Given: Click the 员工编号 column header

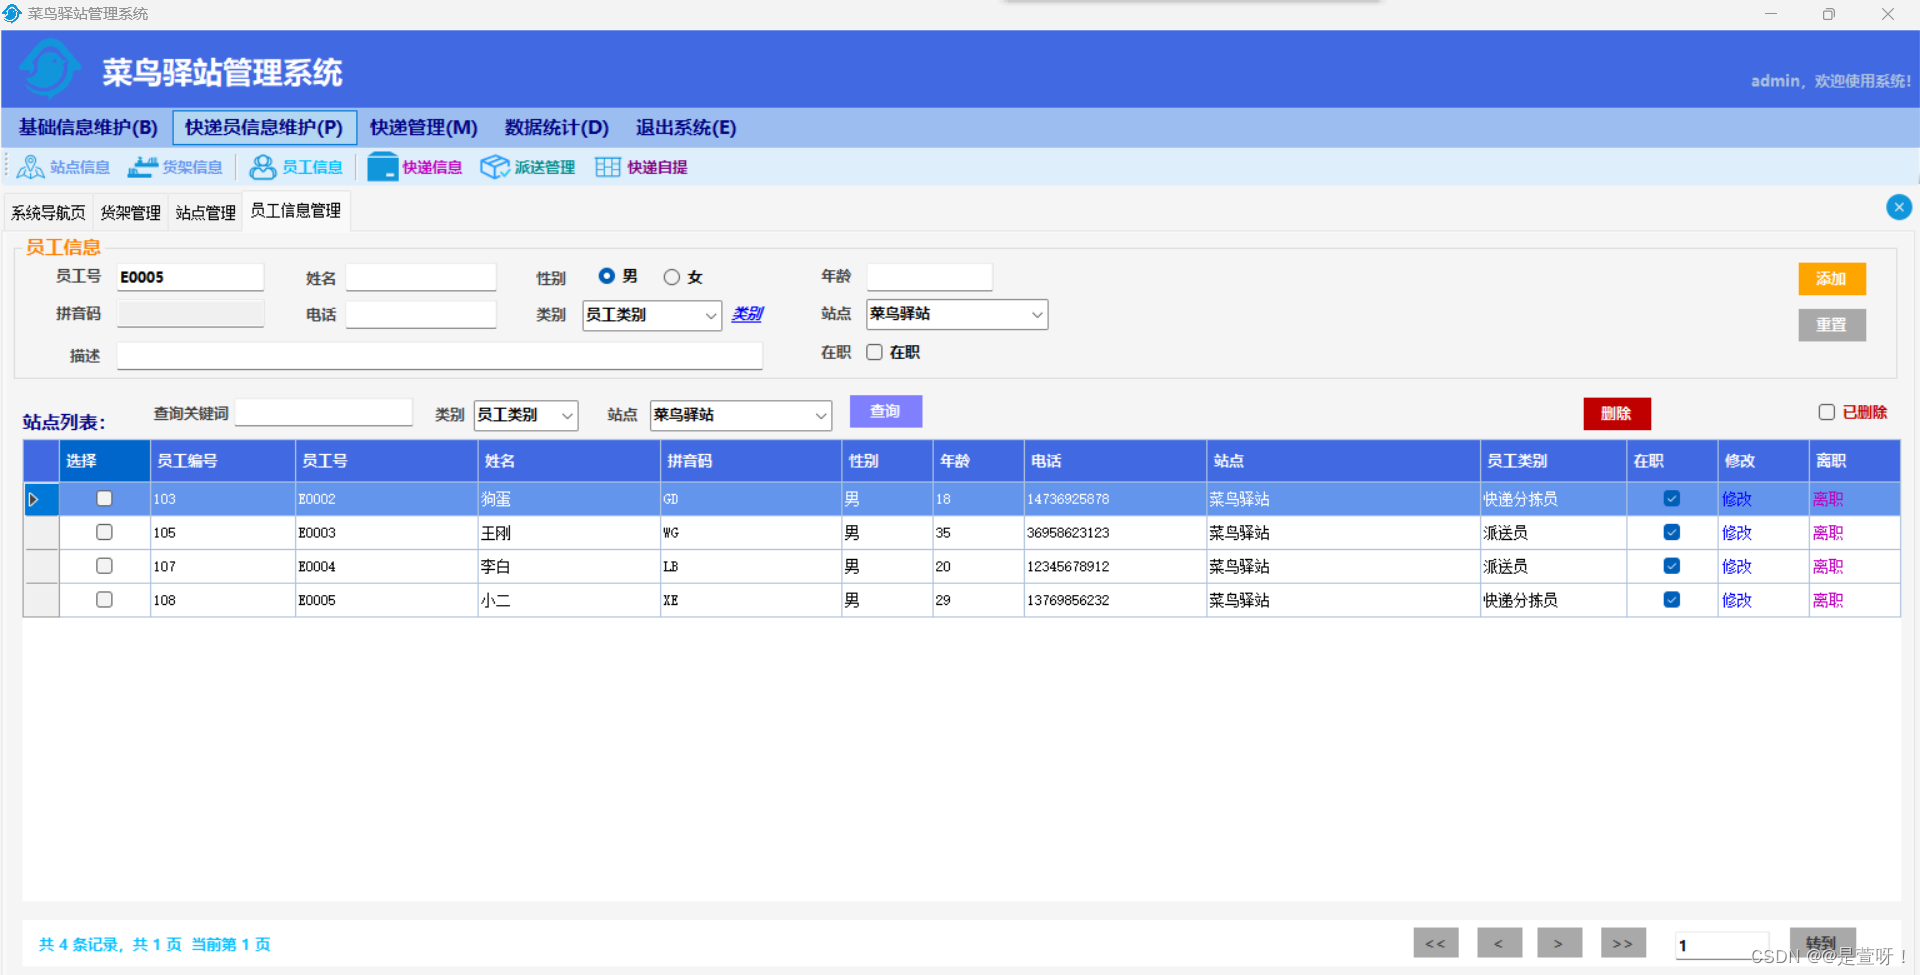Looking at the screenshot, I should coord(222,461).
